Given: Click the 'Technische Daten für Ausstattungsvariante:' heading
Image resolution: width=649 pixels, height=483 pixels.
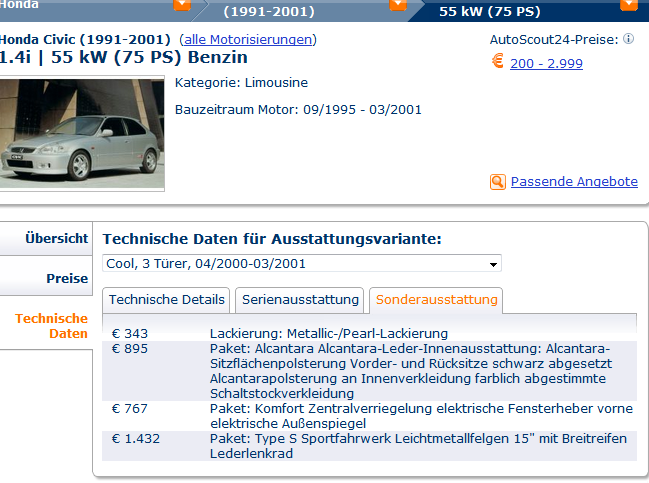Looking at the screenshot, I should pos(272,239).
